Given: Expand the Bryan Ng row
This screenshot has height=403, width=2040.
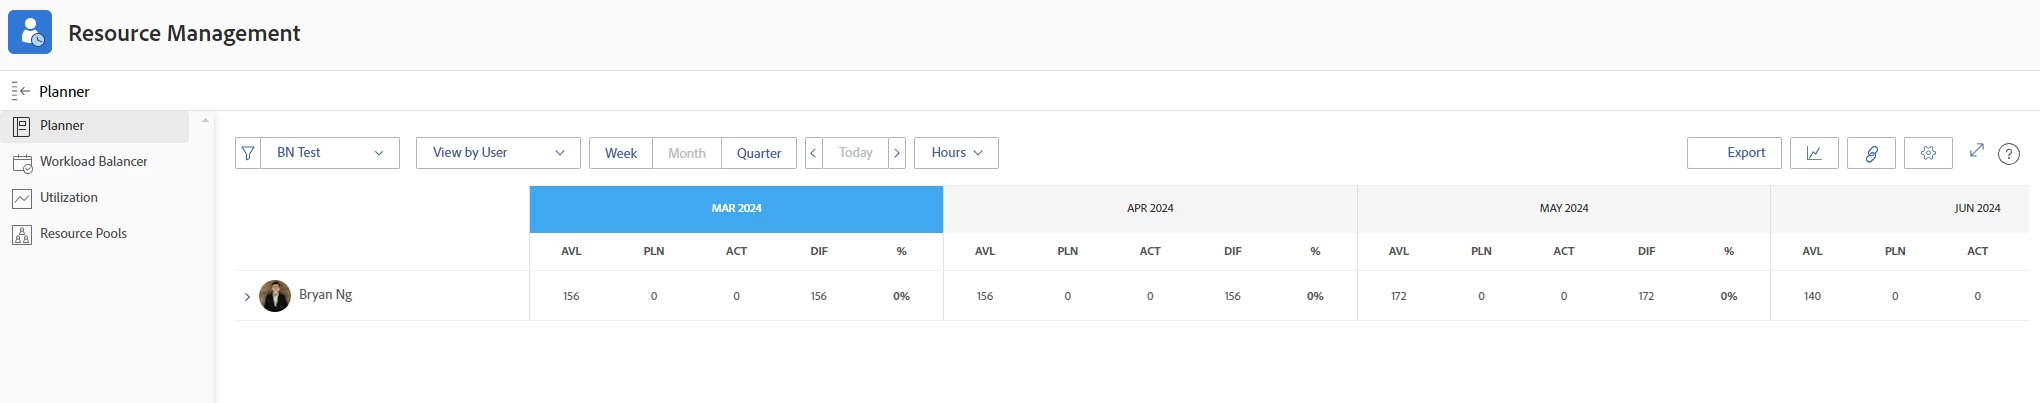Looking at the screenshot, I should [247, 297].
